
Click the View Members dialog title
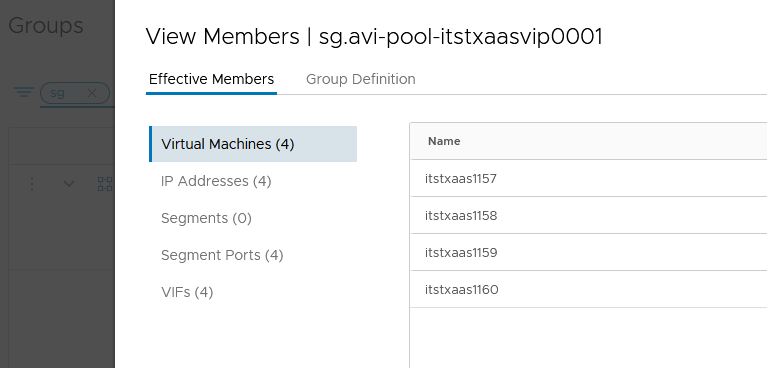click(374, 37)
